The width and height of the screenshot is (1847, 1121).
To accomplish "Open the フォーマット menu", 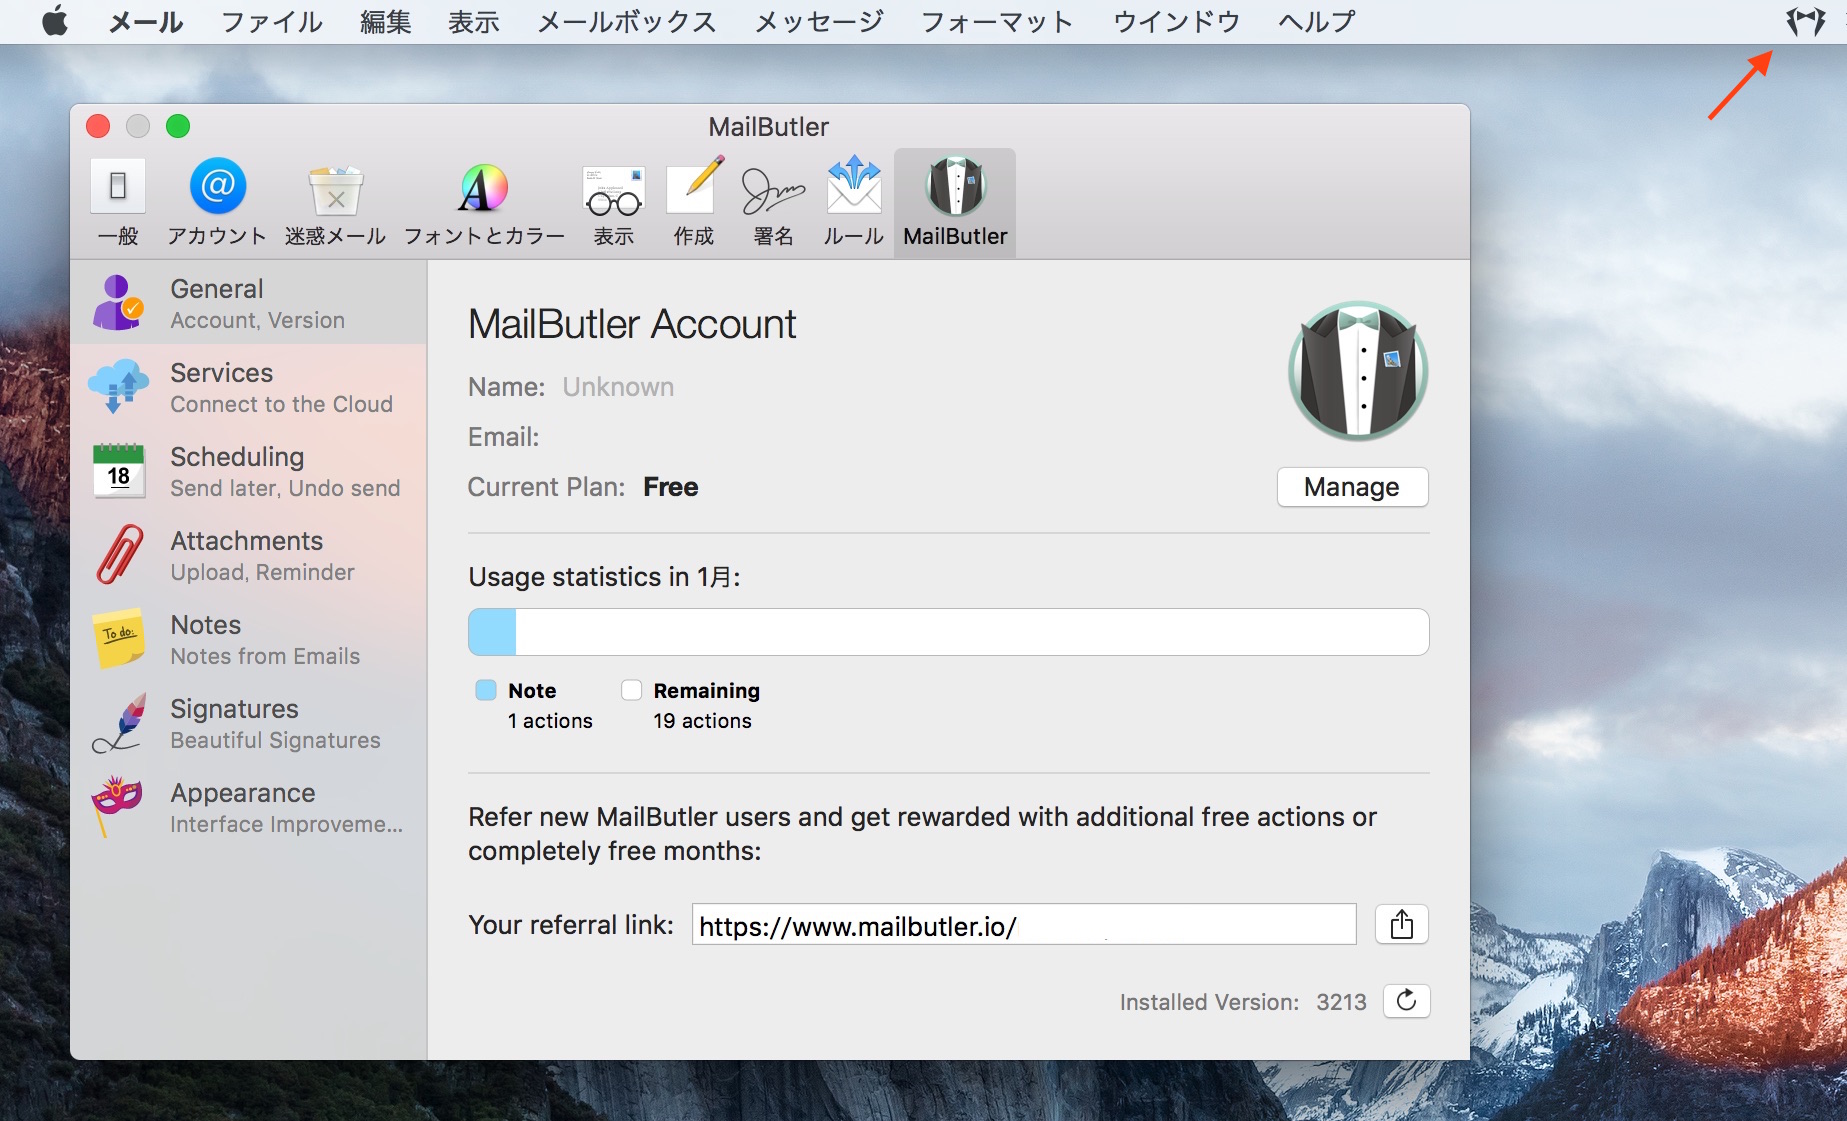I will coord(997,21).
